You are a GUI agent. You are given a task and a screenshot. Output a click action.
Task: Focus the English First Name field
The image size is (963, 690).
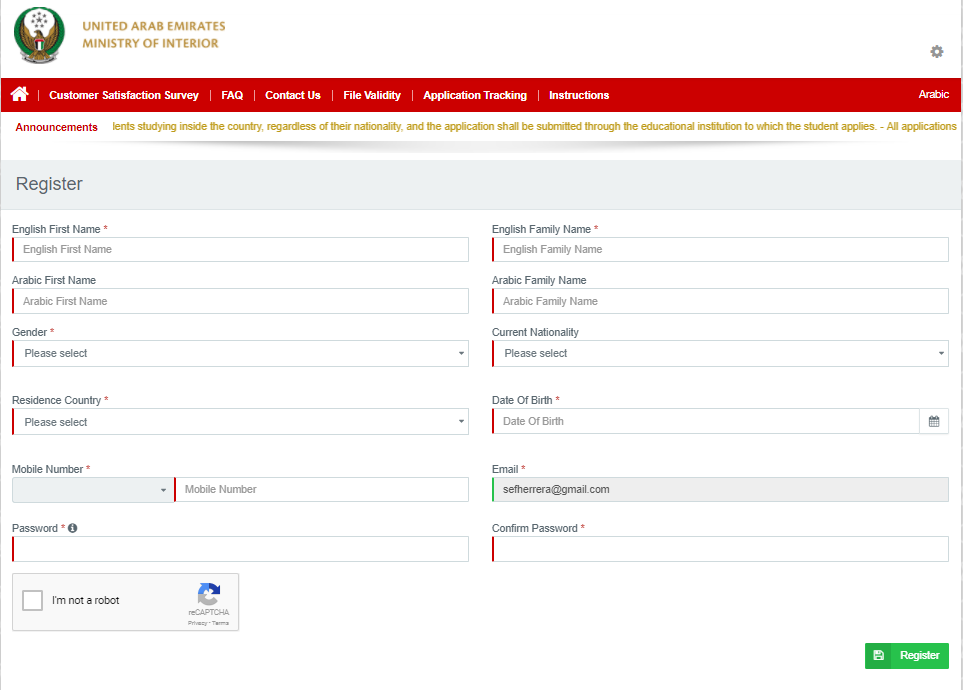(x=240, y=249)
